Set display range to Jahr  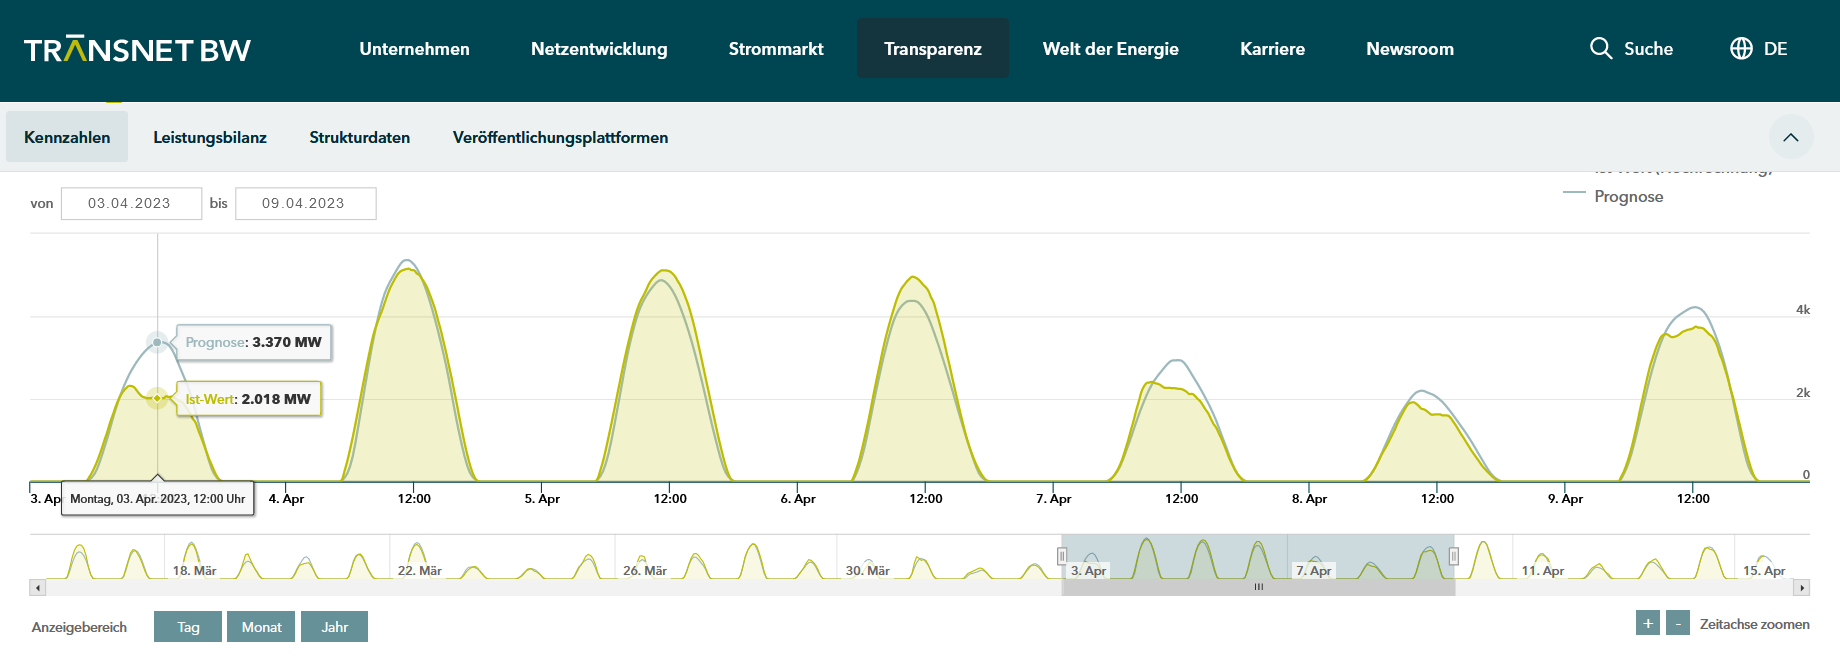pyautogui.click(x=334, y=626)
